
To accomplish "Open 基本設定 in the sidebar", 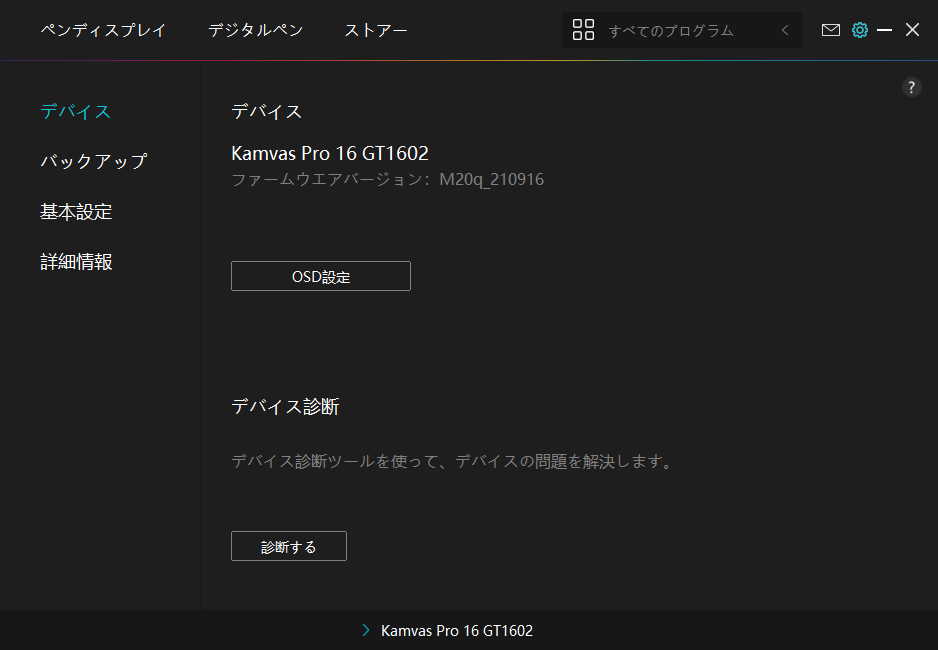I will (x=76, y=212).
